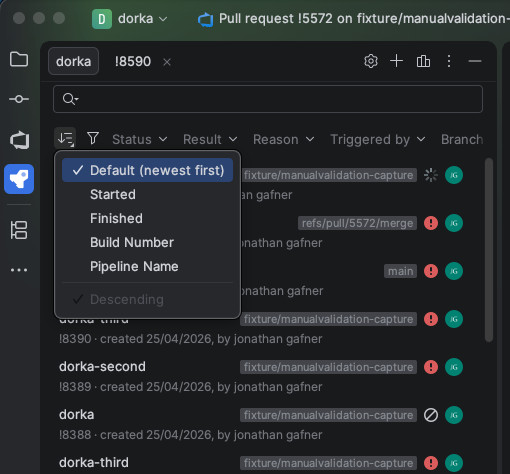The width and height of the screenshot is (510, 474).
Task: Open the Commit tool window icon
Action: click(x=19, y=99)
